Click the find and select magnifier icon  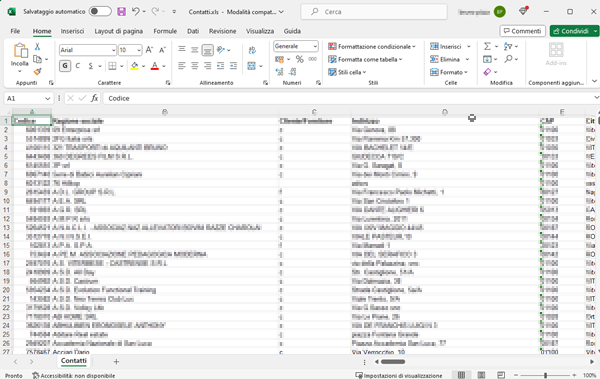pos(508,59)
